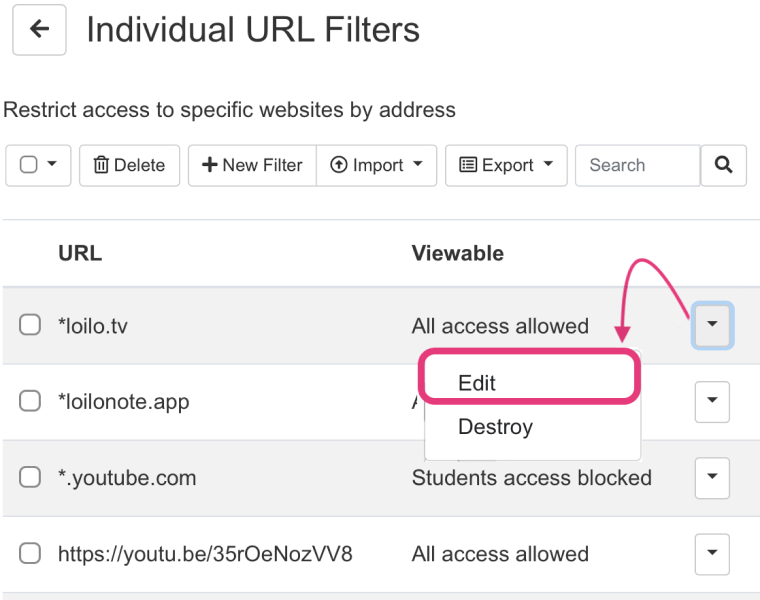Add a filter with New Filter

click(252, 165)
